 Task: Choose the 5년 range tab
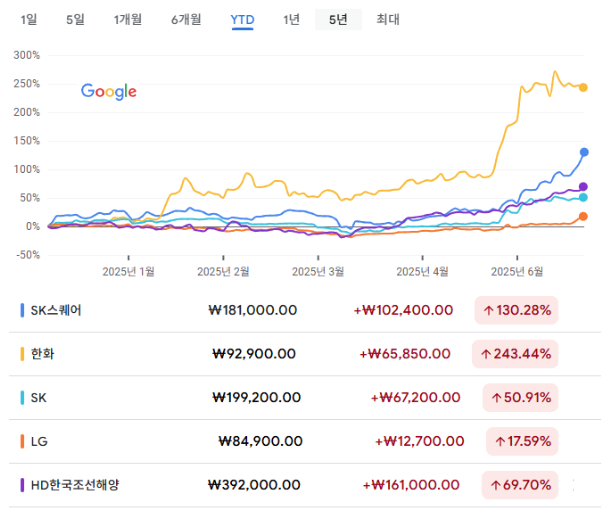[338, 19]
